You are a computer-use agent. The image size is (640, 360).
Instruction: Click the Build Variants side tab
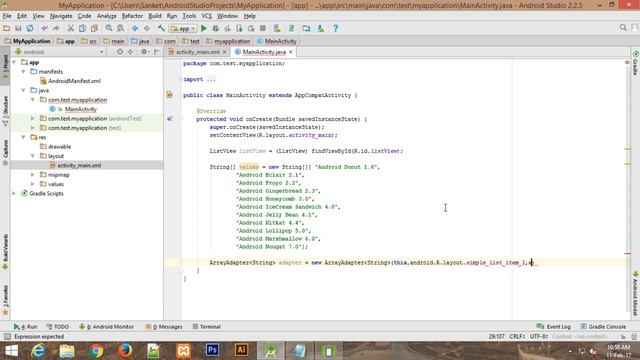pyautogui.click(x=5, y=251)
